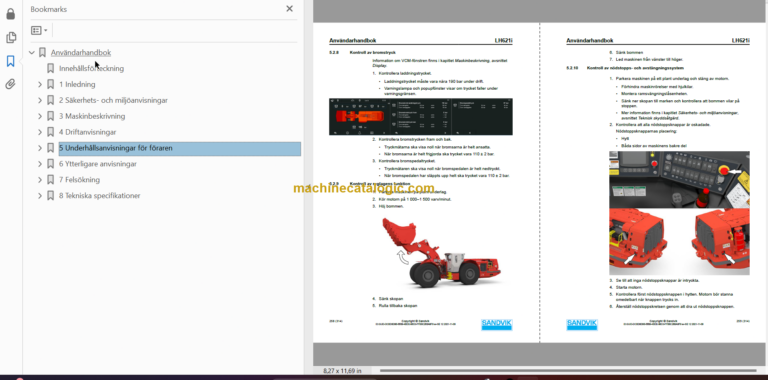Click the bookmark icon beside 6 Ytterligare anvisningar
The image size is (768, 380).
click(x=50, y=164)
